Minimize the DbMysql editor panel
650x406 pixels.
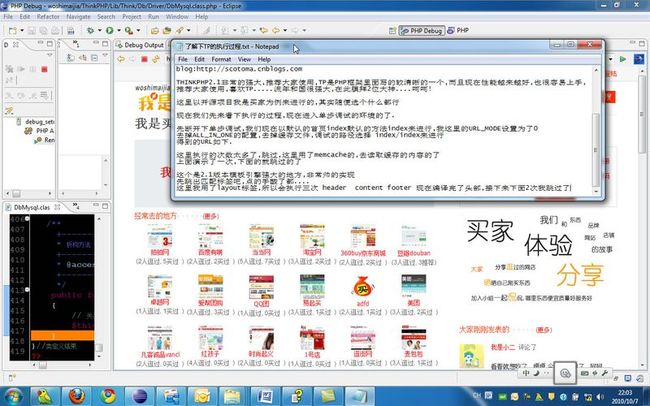[x=96, y=206]
